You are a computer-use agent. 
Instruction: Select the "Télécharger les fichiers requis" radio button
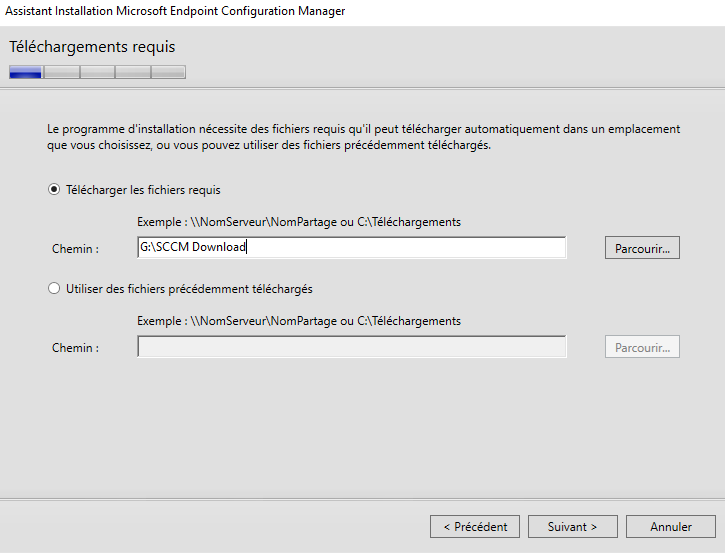(x=55, y=189)
